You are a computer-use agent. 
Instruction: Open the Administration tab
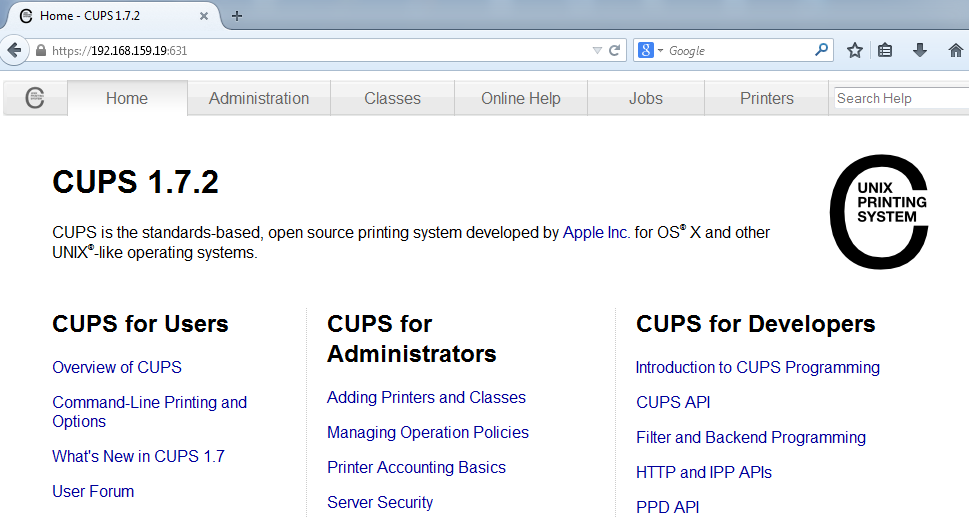click(x=259, y=98)
